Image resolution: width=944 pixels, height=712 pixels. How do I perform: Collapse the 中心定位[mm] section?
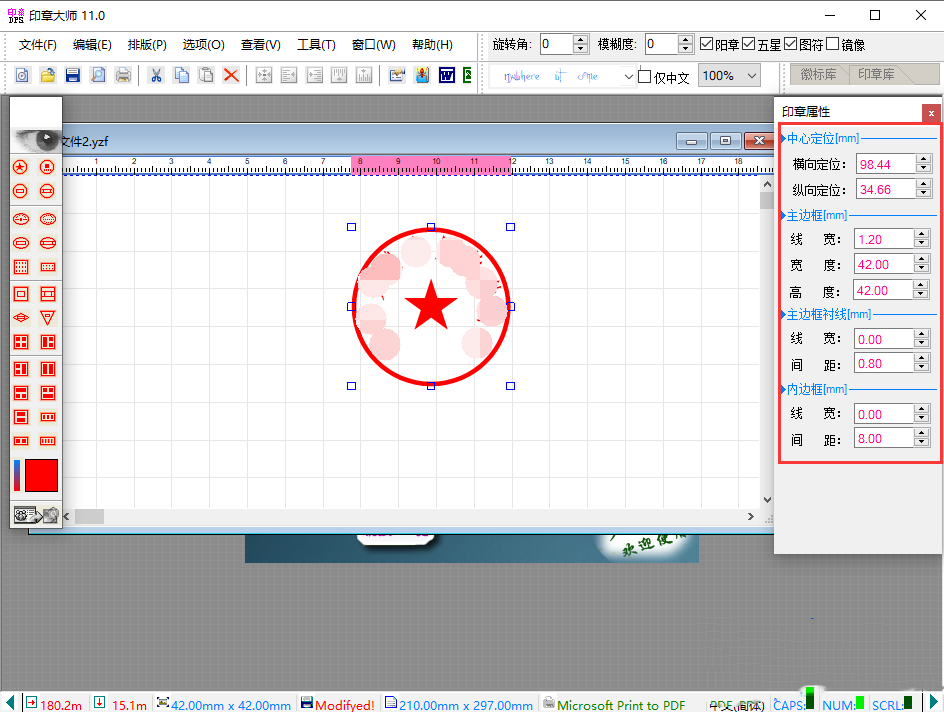783,138
